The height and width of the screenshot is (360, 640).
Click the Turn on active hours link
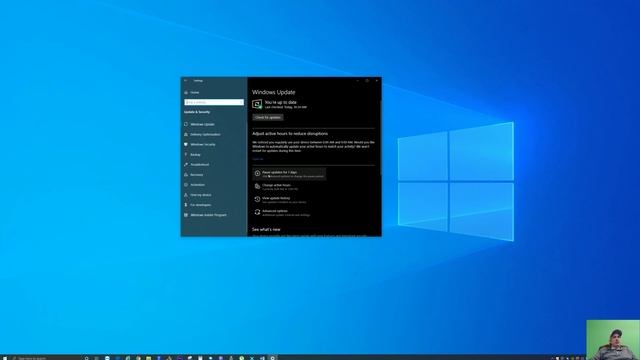258,159
